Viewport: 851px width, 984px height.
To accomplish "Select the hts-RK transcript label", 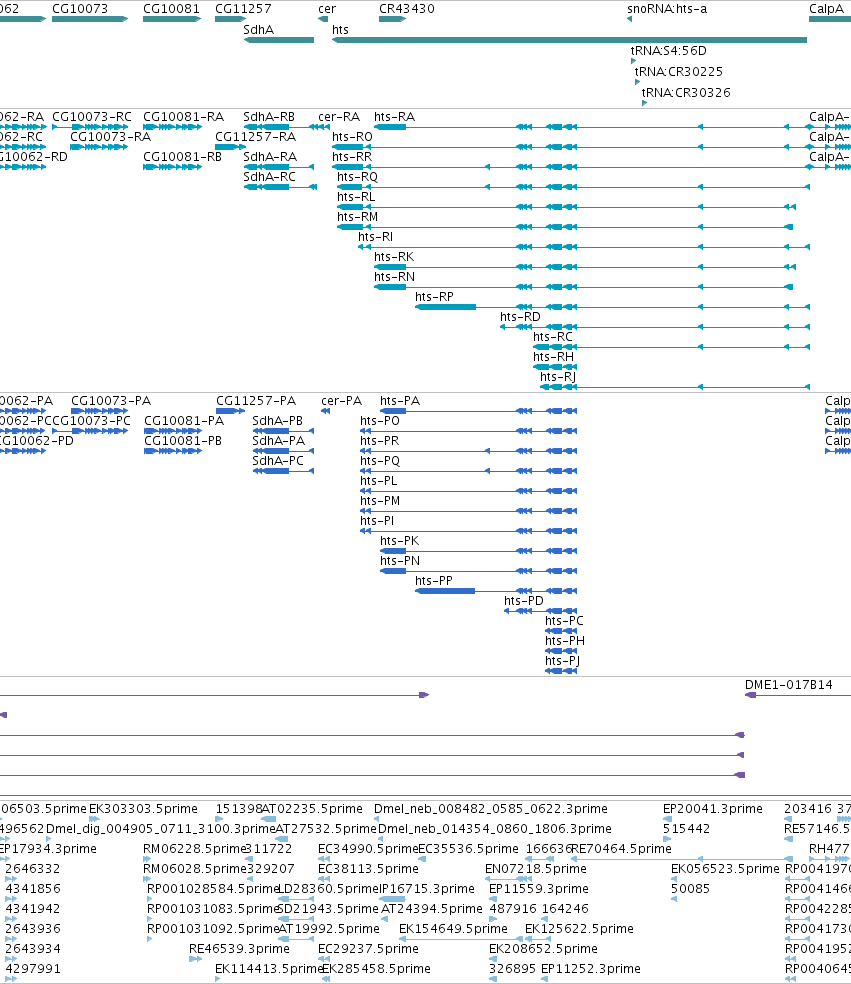I will (394, 257).
